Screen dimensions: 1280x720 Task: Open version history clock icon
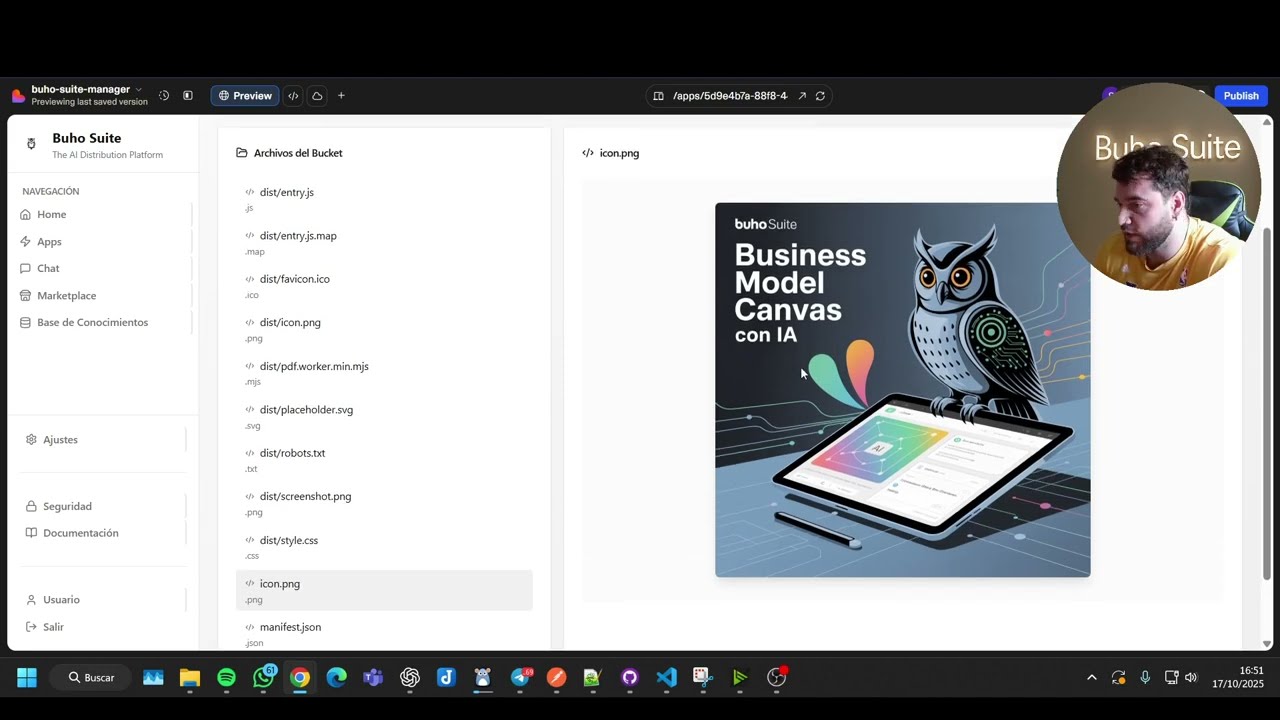click(164, 96)
